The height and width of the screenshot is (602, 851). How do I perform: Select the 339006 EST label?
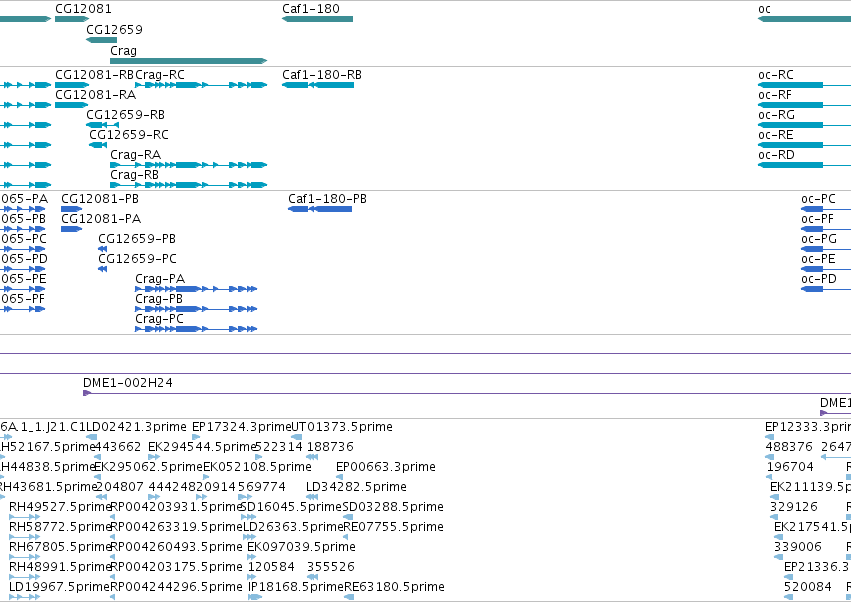[x=798, y=547]
